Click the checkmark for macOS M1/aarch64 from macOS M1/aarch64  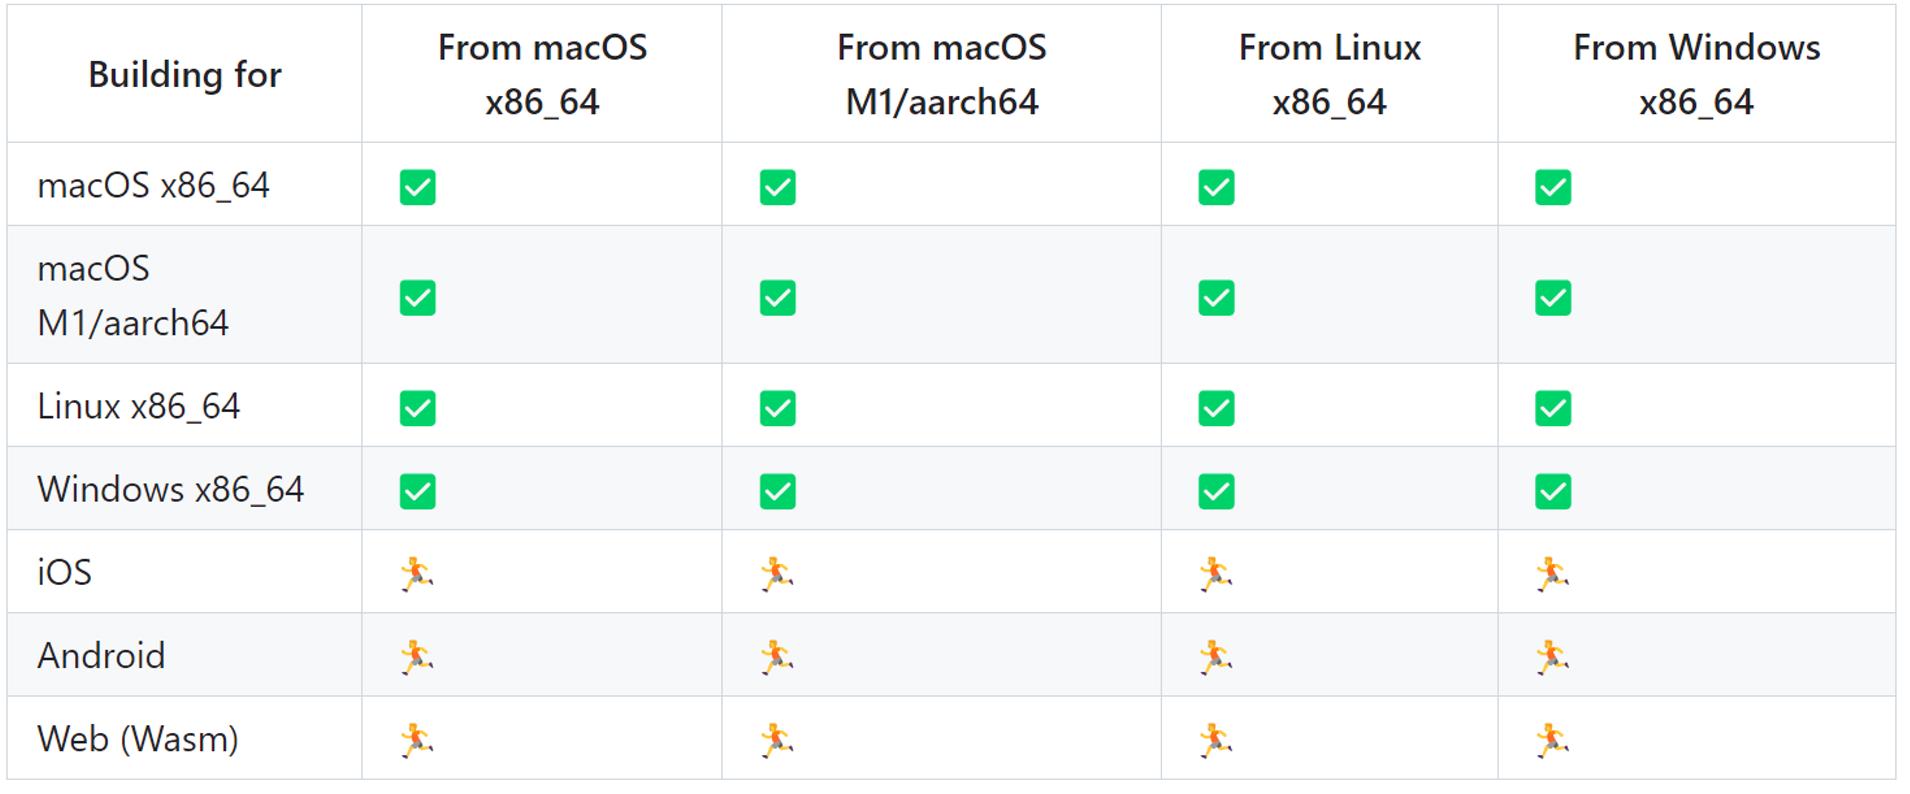[x=777, y=298]
